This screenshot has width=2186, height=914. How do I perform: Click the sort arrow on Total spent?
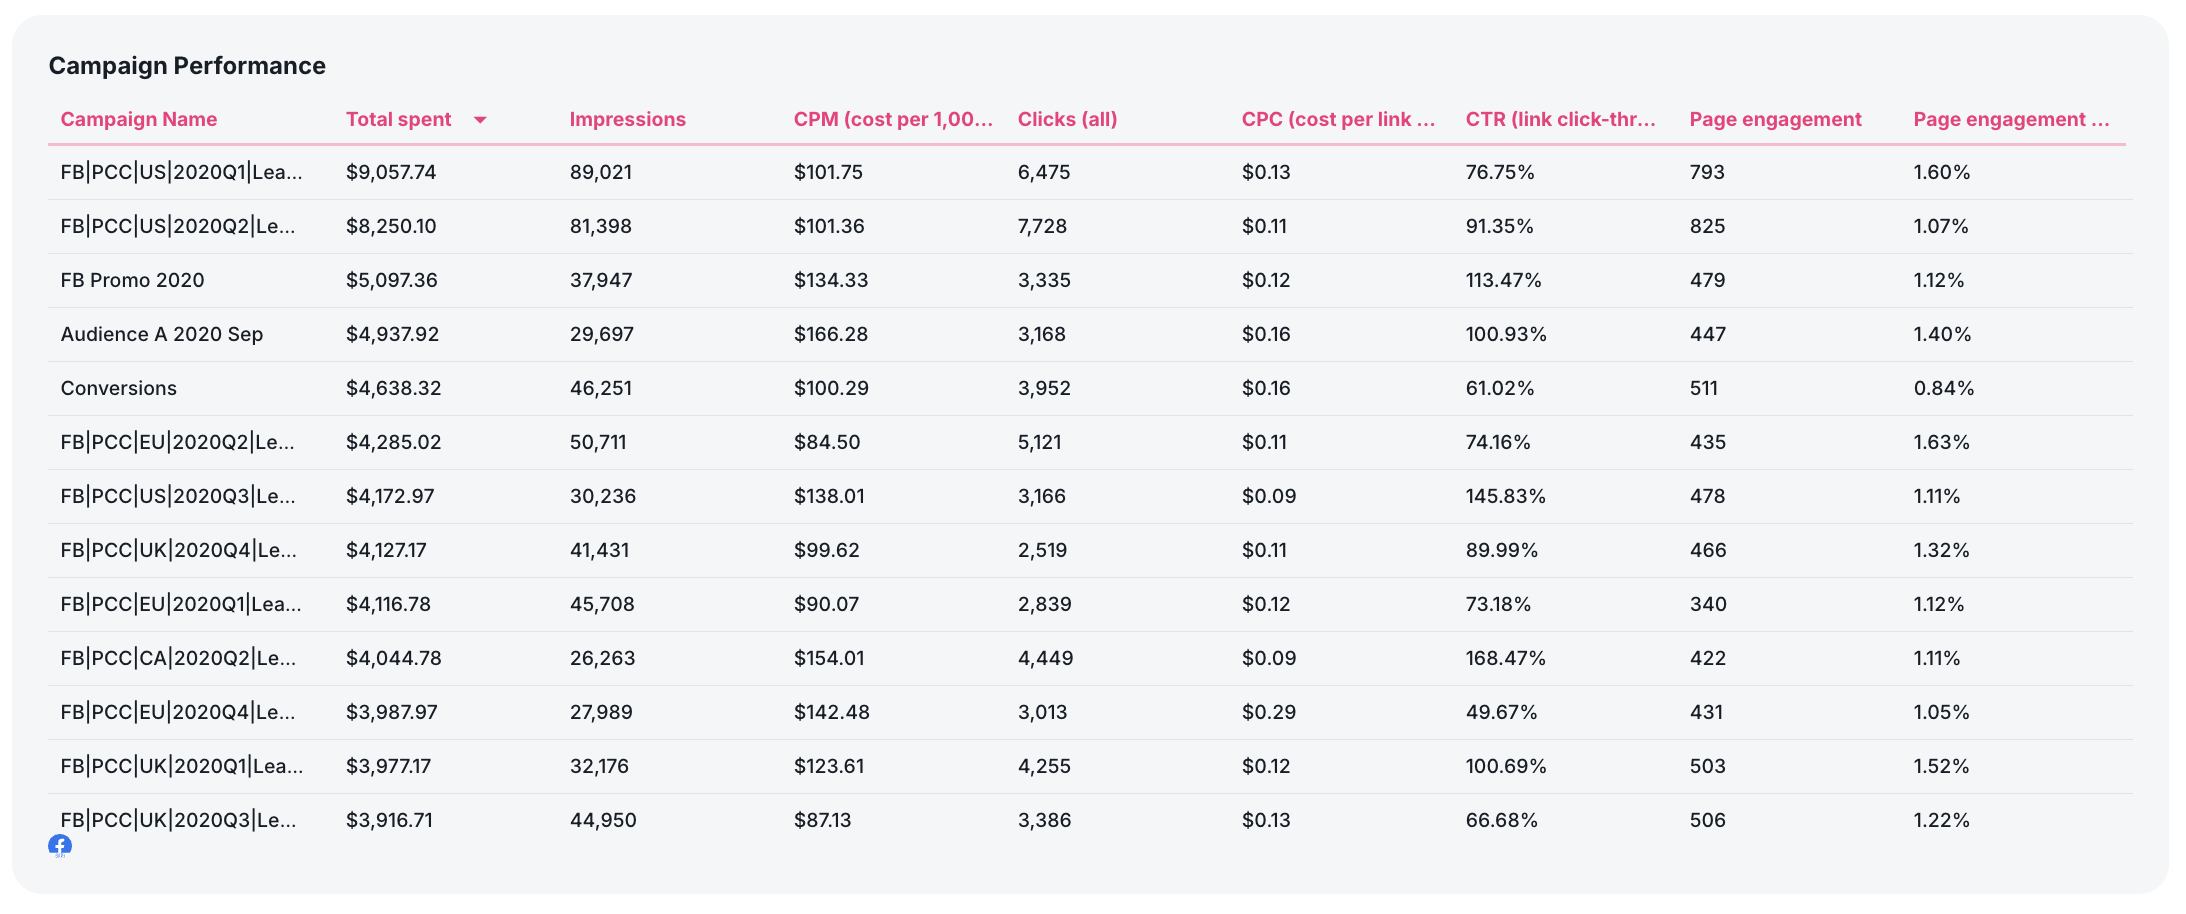[481, 119]
